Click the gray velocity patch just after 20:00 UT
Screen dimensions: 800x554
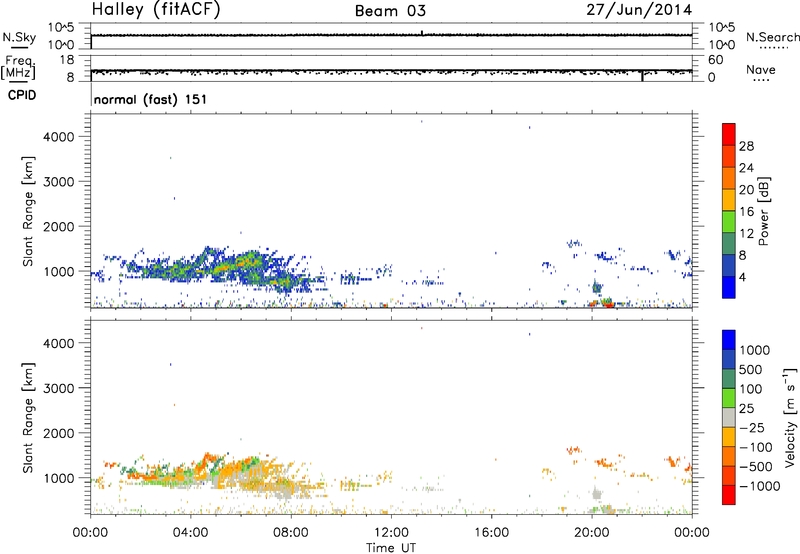(596, 494)
